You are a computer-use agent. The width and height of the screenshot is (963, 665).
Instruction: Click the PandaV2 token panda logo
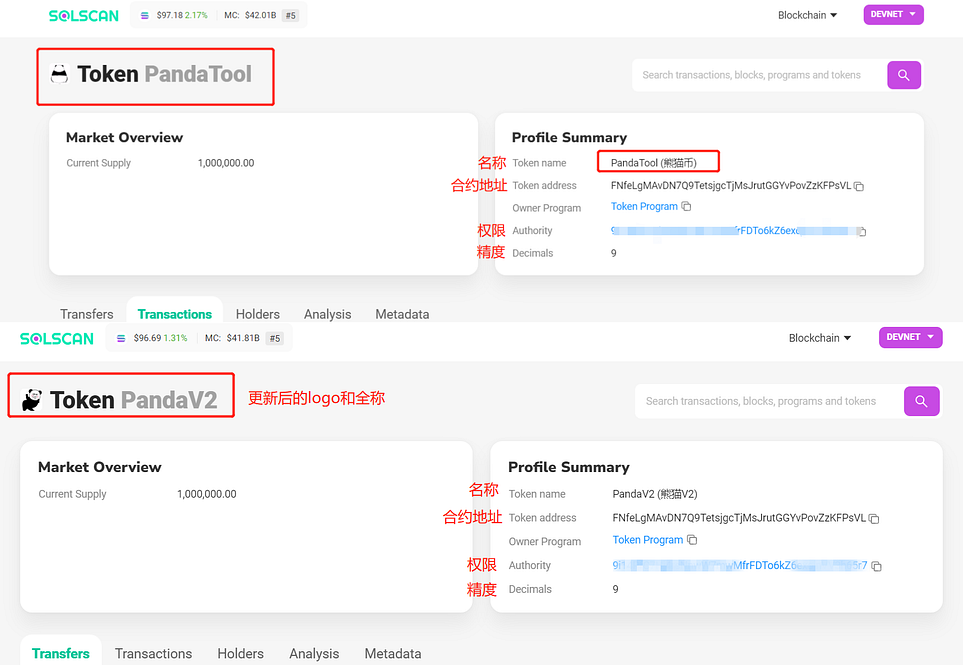(31, 400)
